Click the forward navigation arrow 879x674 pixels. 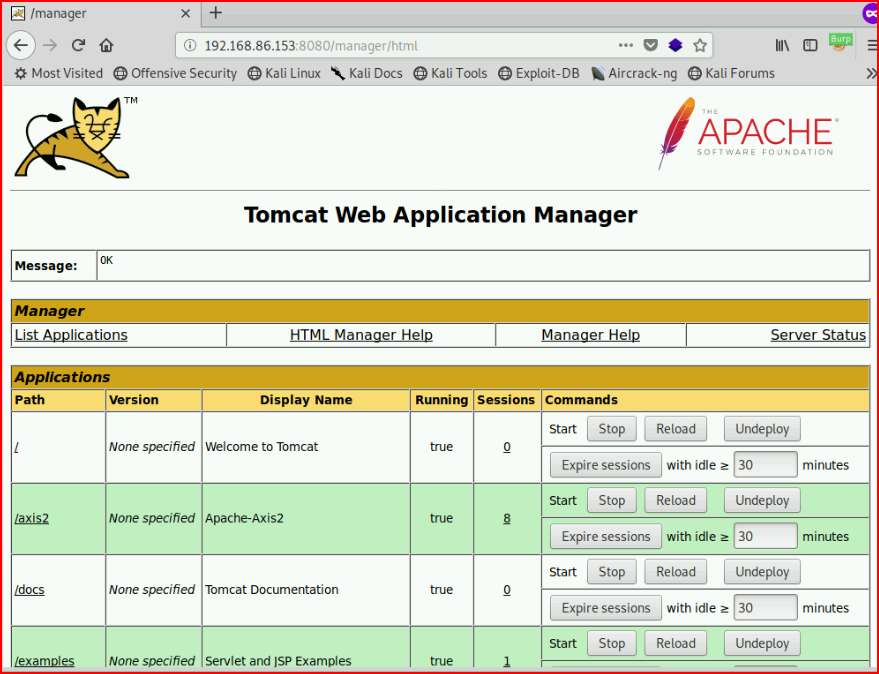click(x=50, y=45)
